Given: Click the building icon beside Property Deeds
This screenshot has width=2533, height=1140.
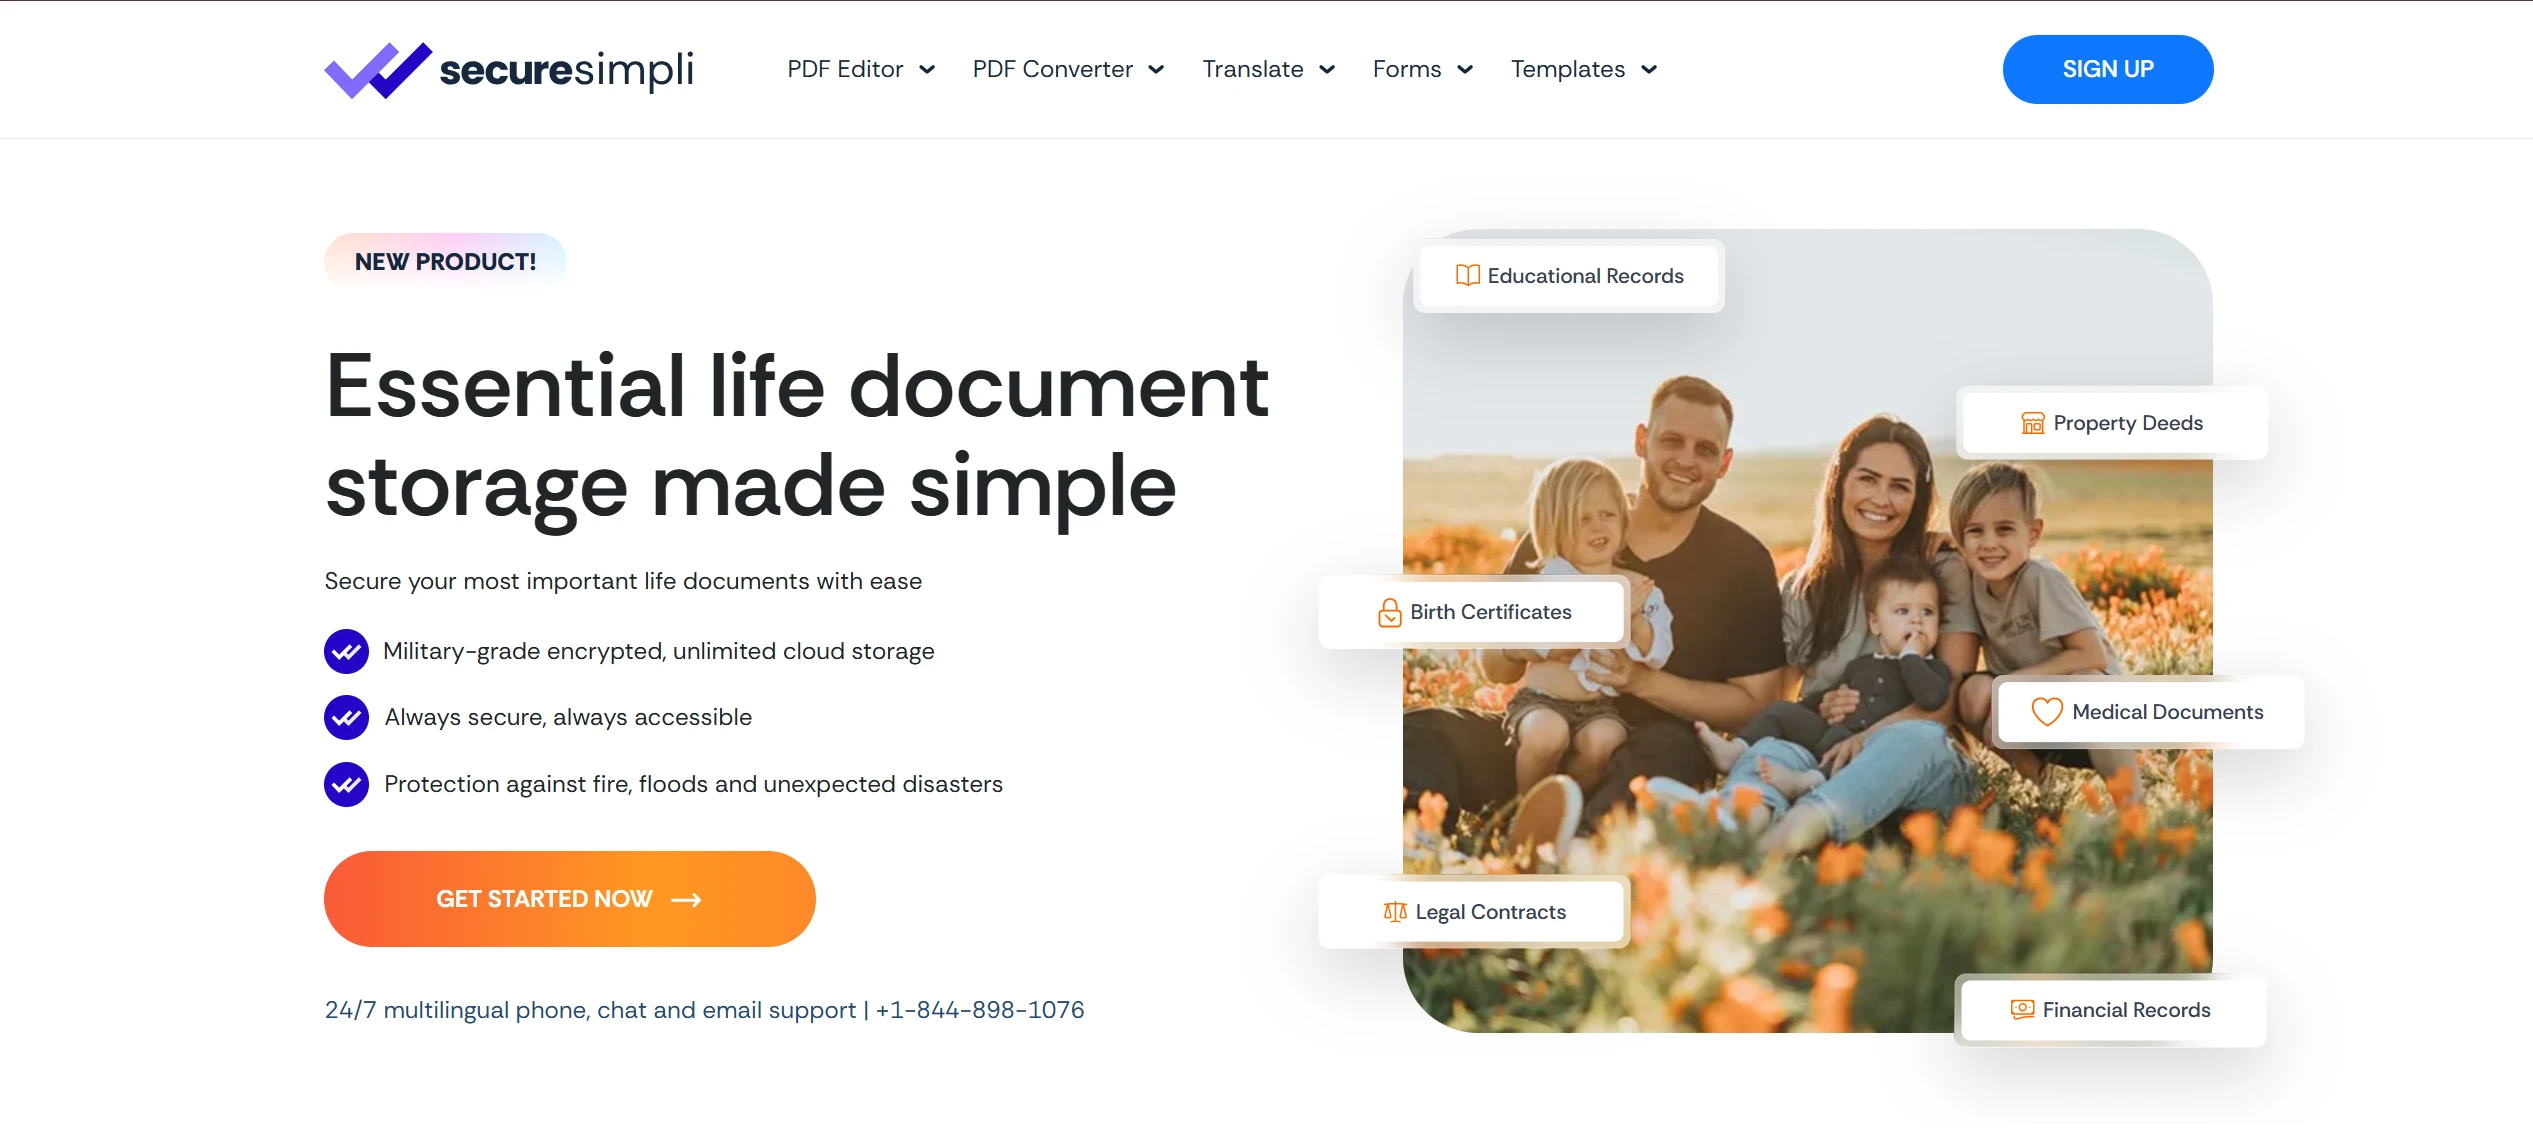Looking at the screenshot, I should tap(2032, 423).
